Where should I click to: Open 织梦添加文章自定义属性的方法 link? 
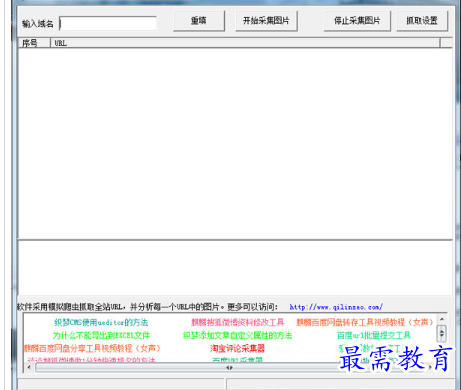click(237, 335)
